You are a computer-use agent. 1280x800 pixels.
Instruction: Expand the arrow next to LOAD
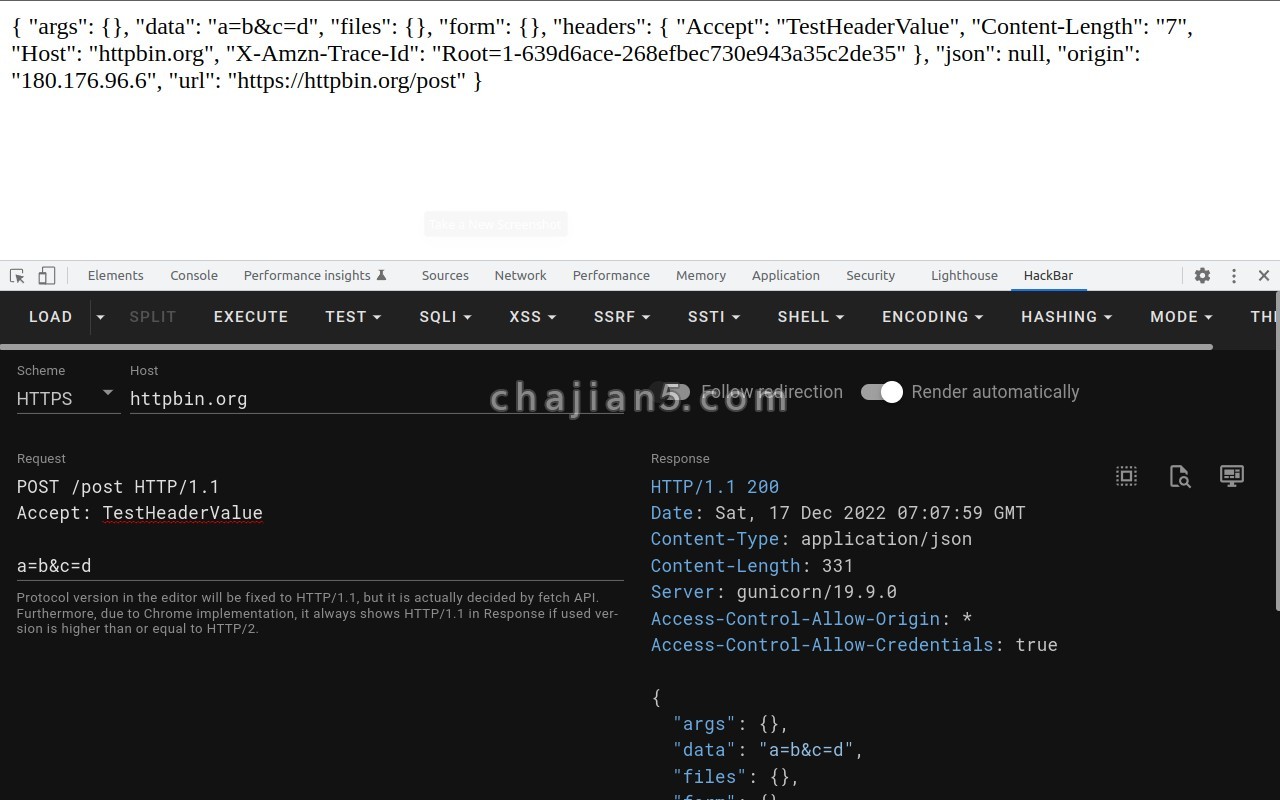[x=100, y=317]
